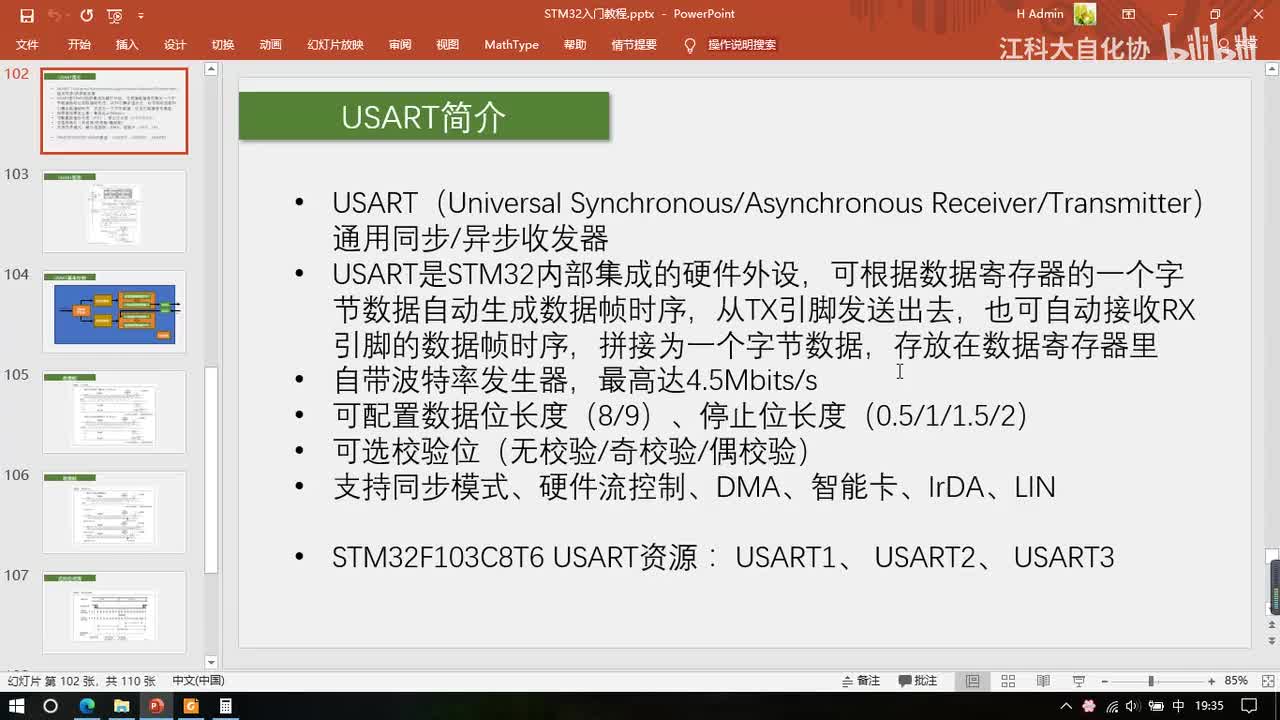This screenshot has width=1280, height=720.
Task: Open the 情节提要 ribbon tab
Action: [x=634, y=45]
